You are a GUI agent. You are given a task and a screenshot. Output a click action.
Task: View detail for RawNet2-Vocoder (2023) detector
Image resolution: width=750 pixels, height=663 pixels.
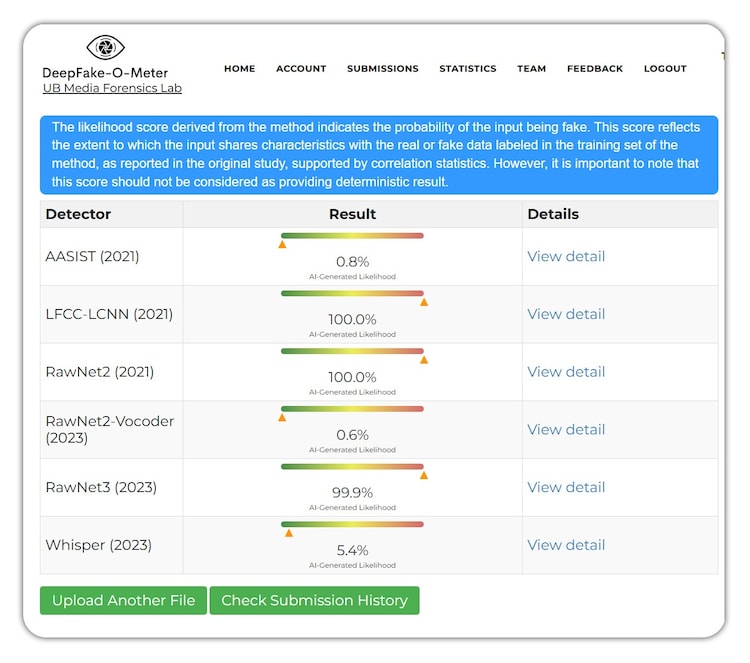point(566,430)
